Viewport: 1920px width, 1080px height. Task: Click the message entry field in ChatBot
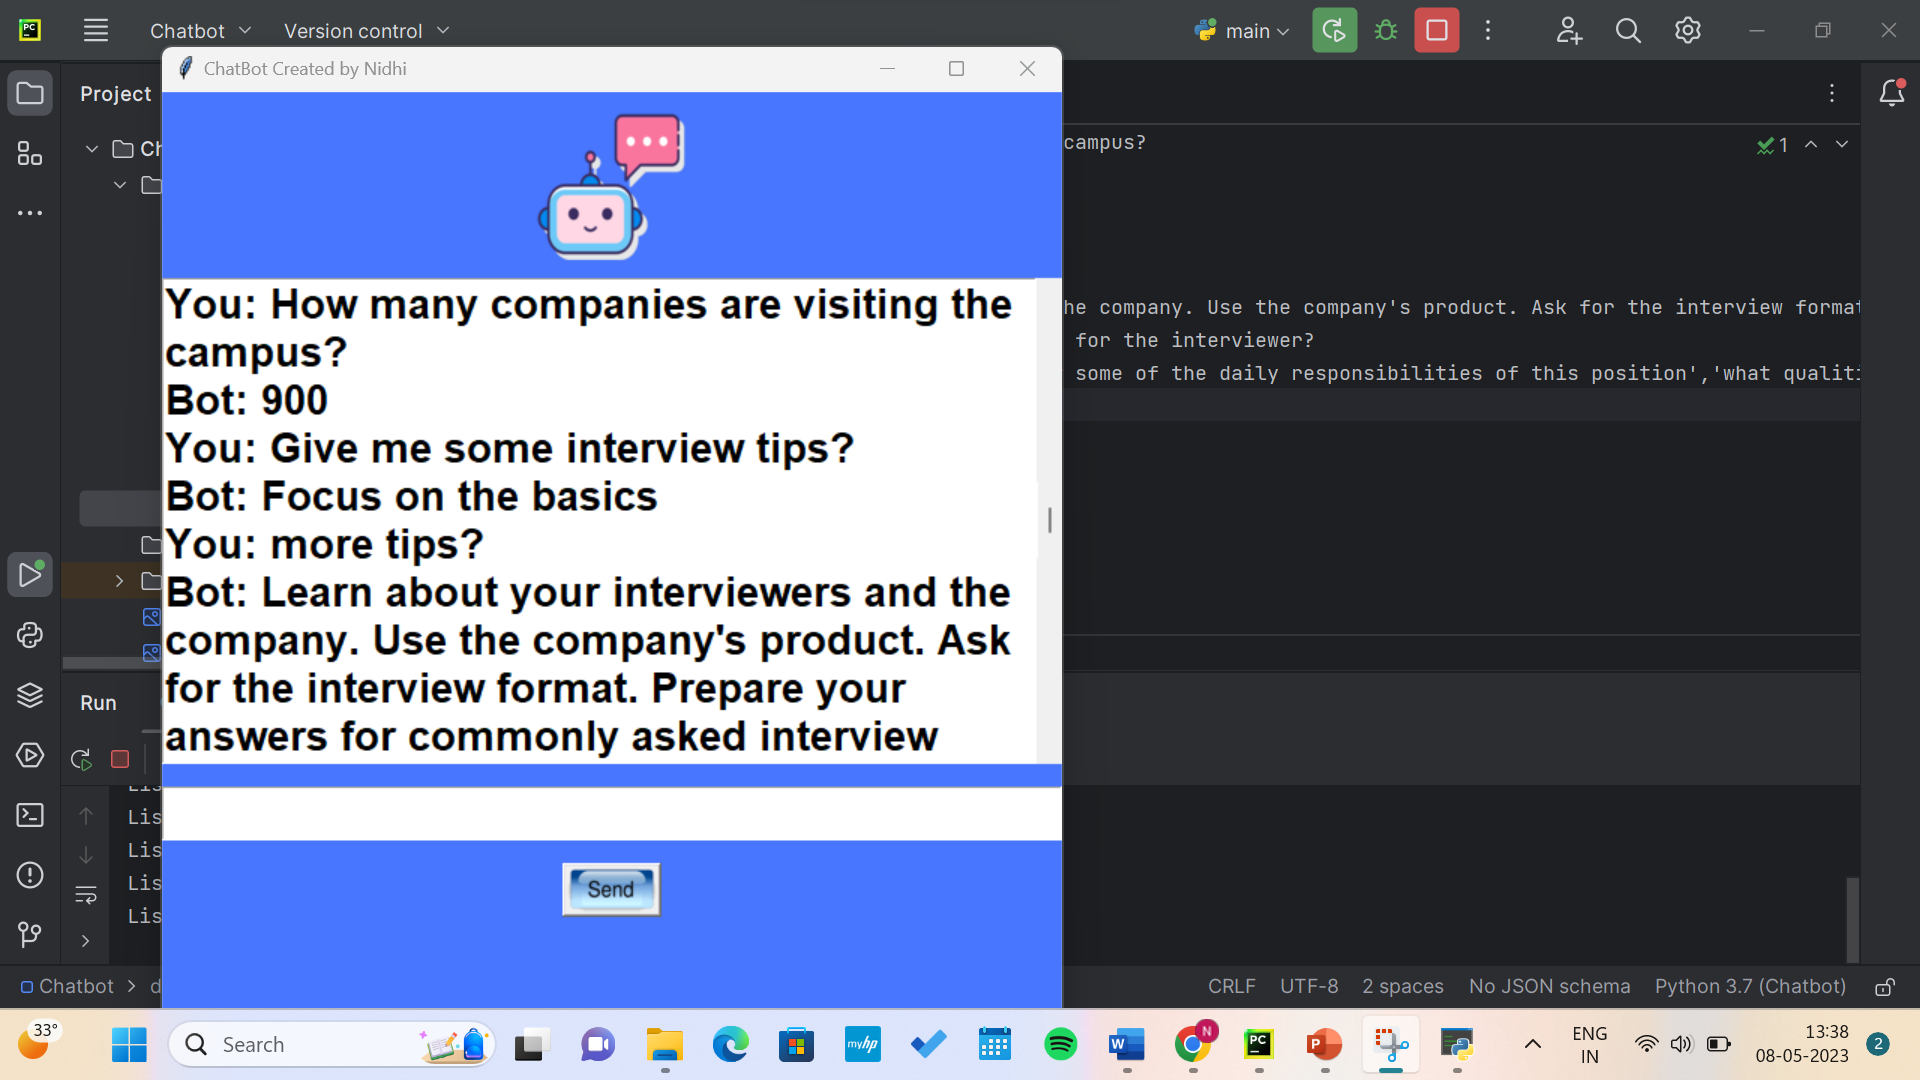[x=611, y=814]
